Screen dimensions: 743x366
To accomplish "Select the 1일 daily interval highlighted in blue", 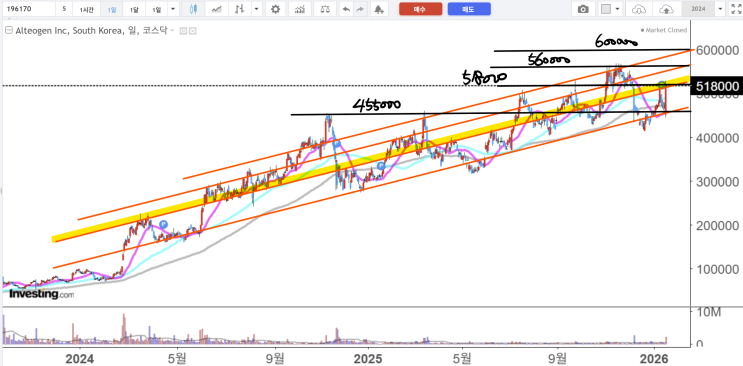I will click(111, 9).
